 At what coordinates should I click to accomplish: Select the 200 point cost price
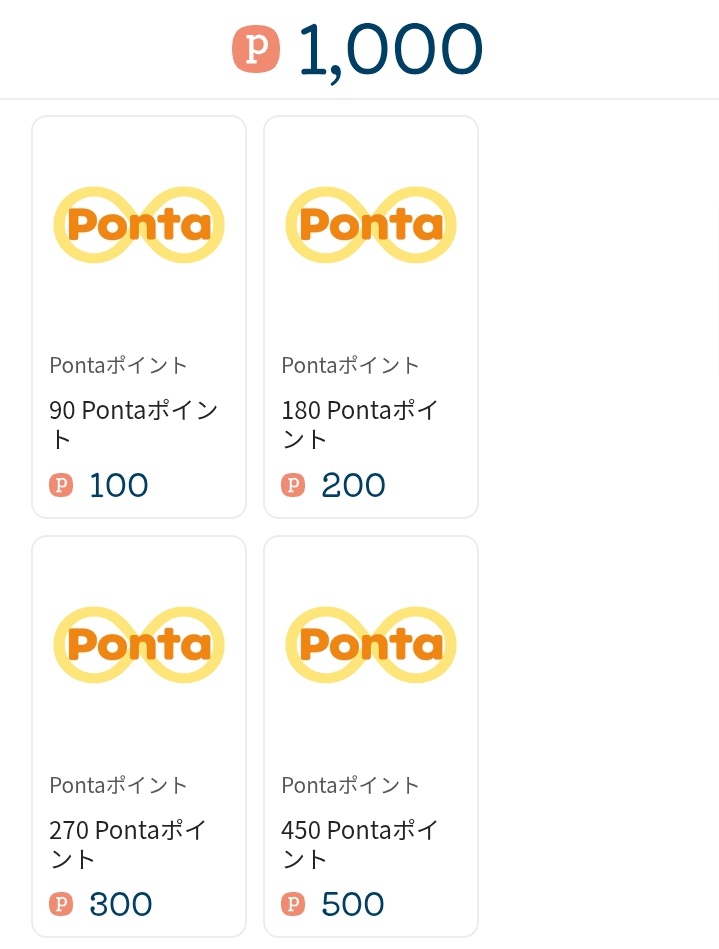click(x=353, y=486)
